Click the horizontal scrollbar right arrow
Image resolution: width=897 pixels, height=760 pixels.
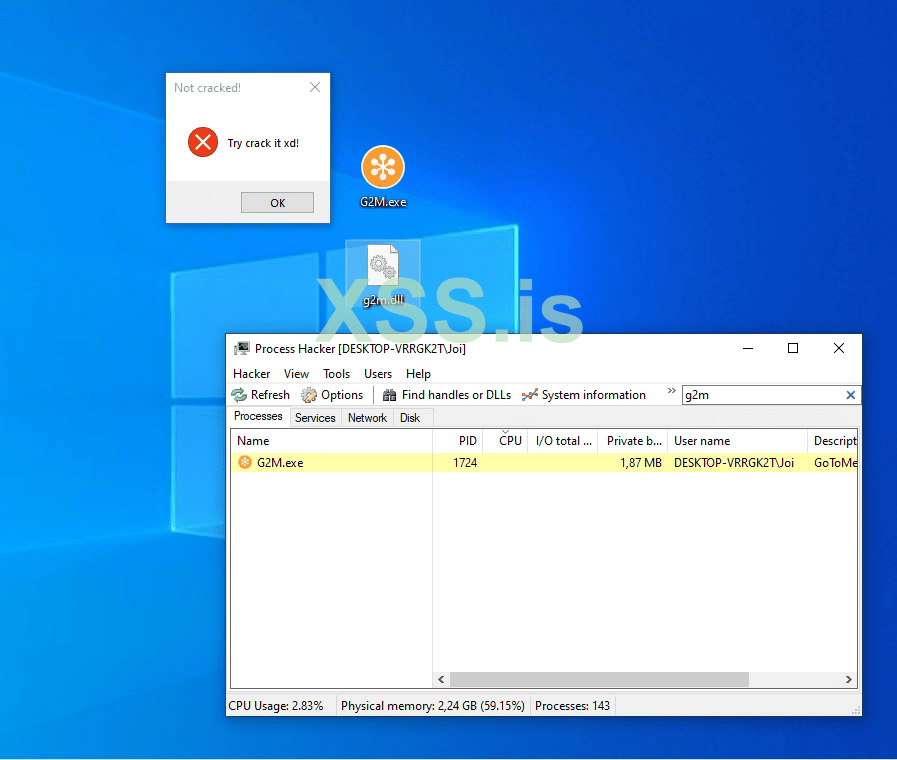[x=848, y=679]
